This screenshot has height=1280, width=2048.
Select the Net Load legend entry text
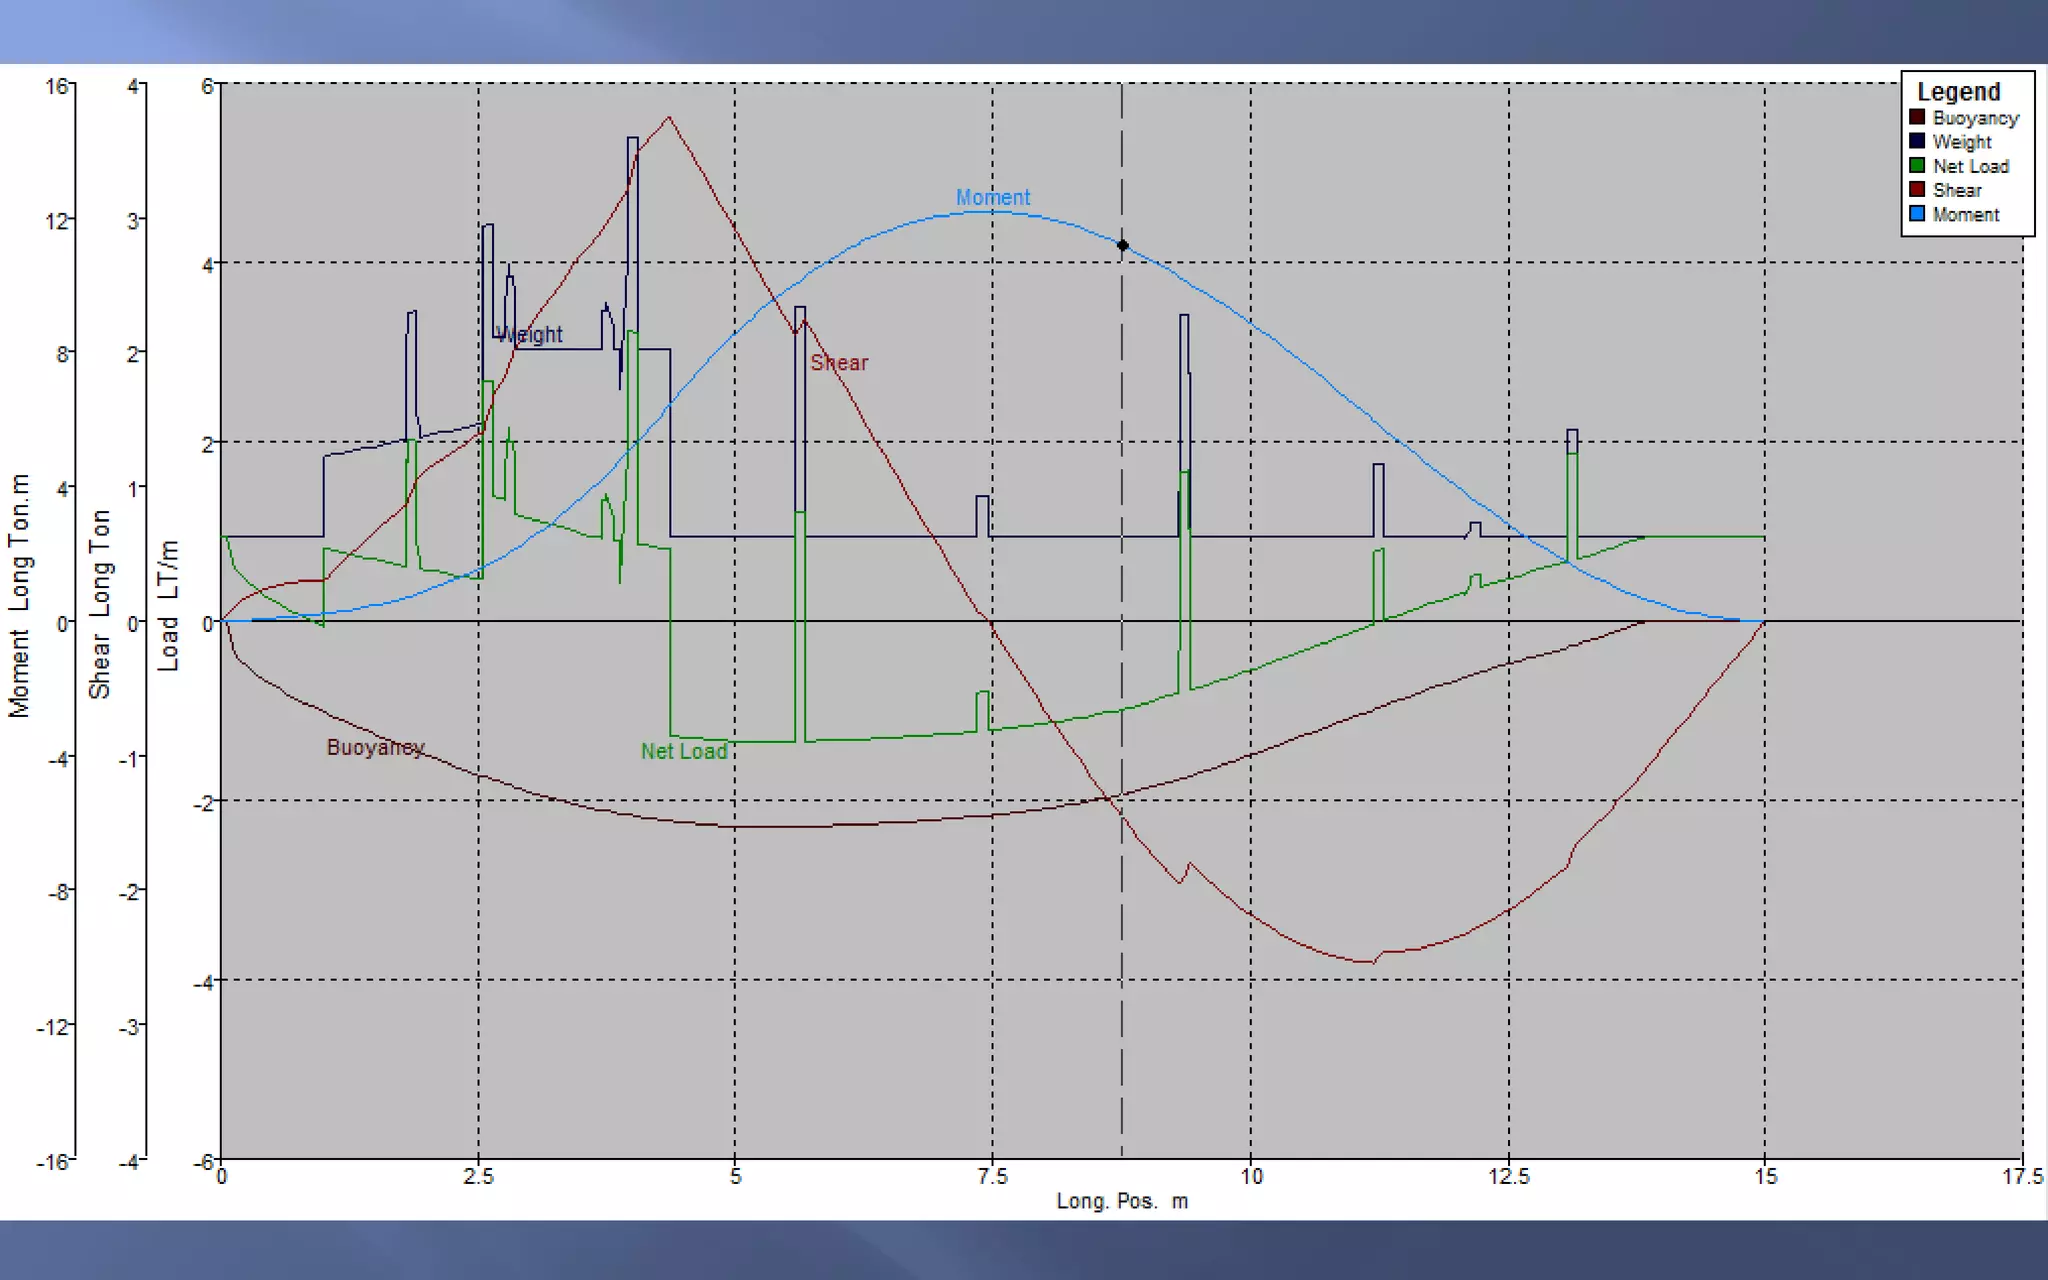[1970, 166]
